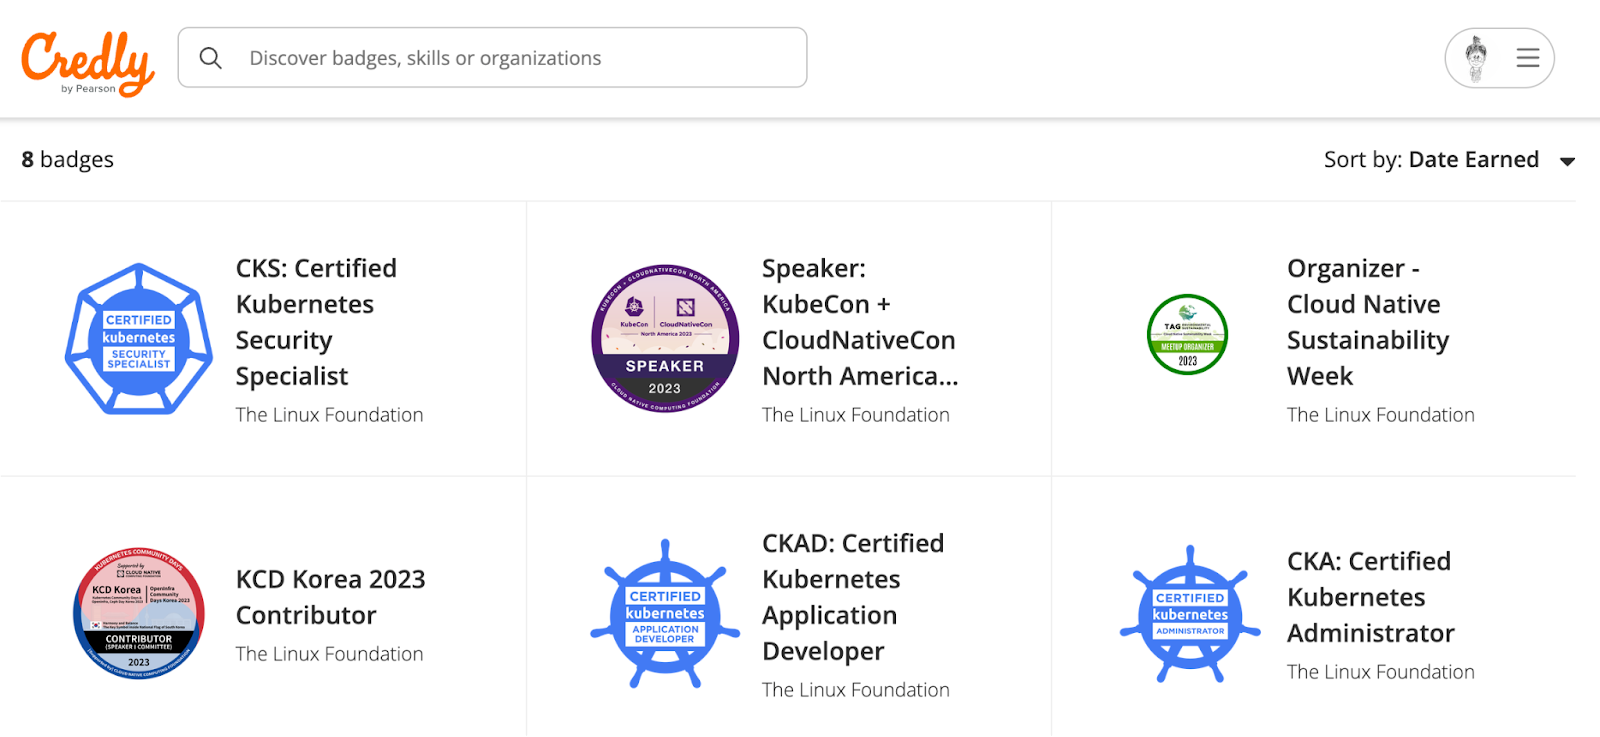Open the hamburger menu icon
This screenshot has height=737, width=1600.
(1527, 58)
